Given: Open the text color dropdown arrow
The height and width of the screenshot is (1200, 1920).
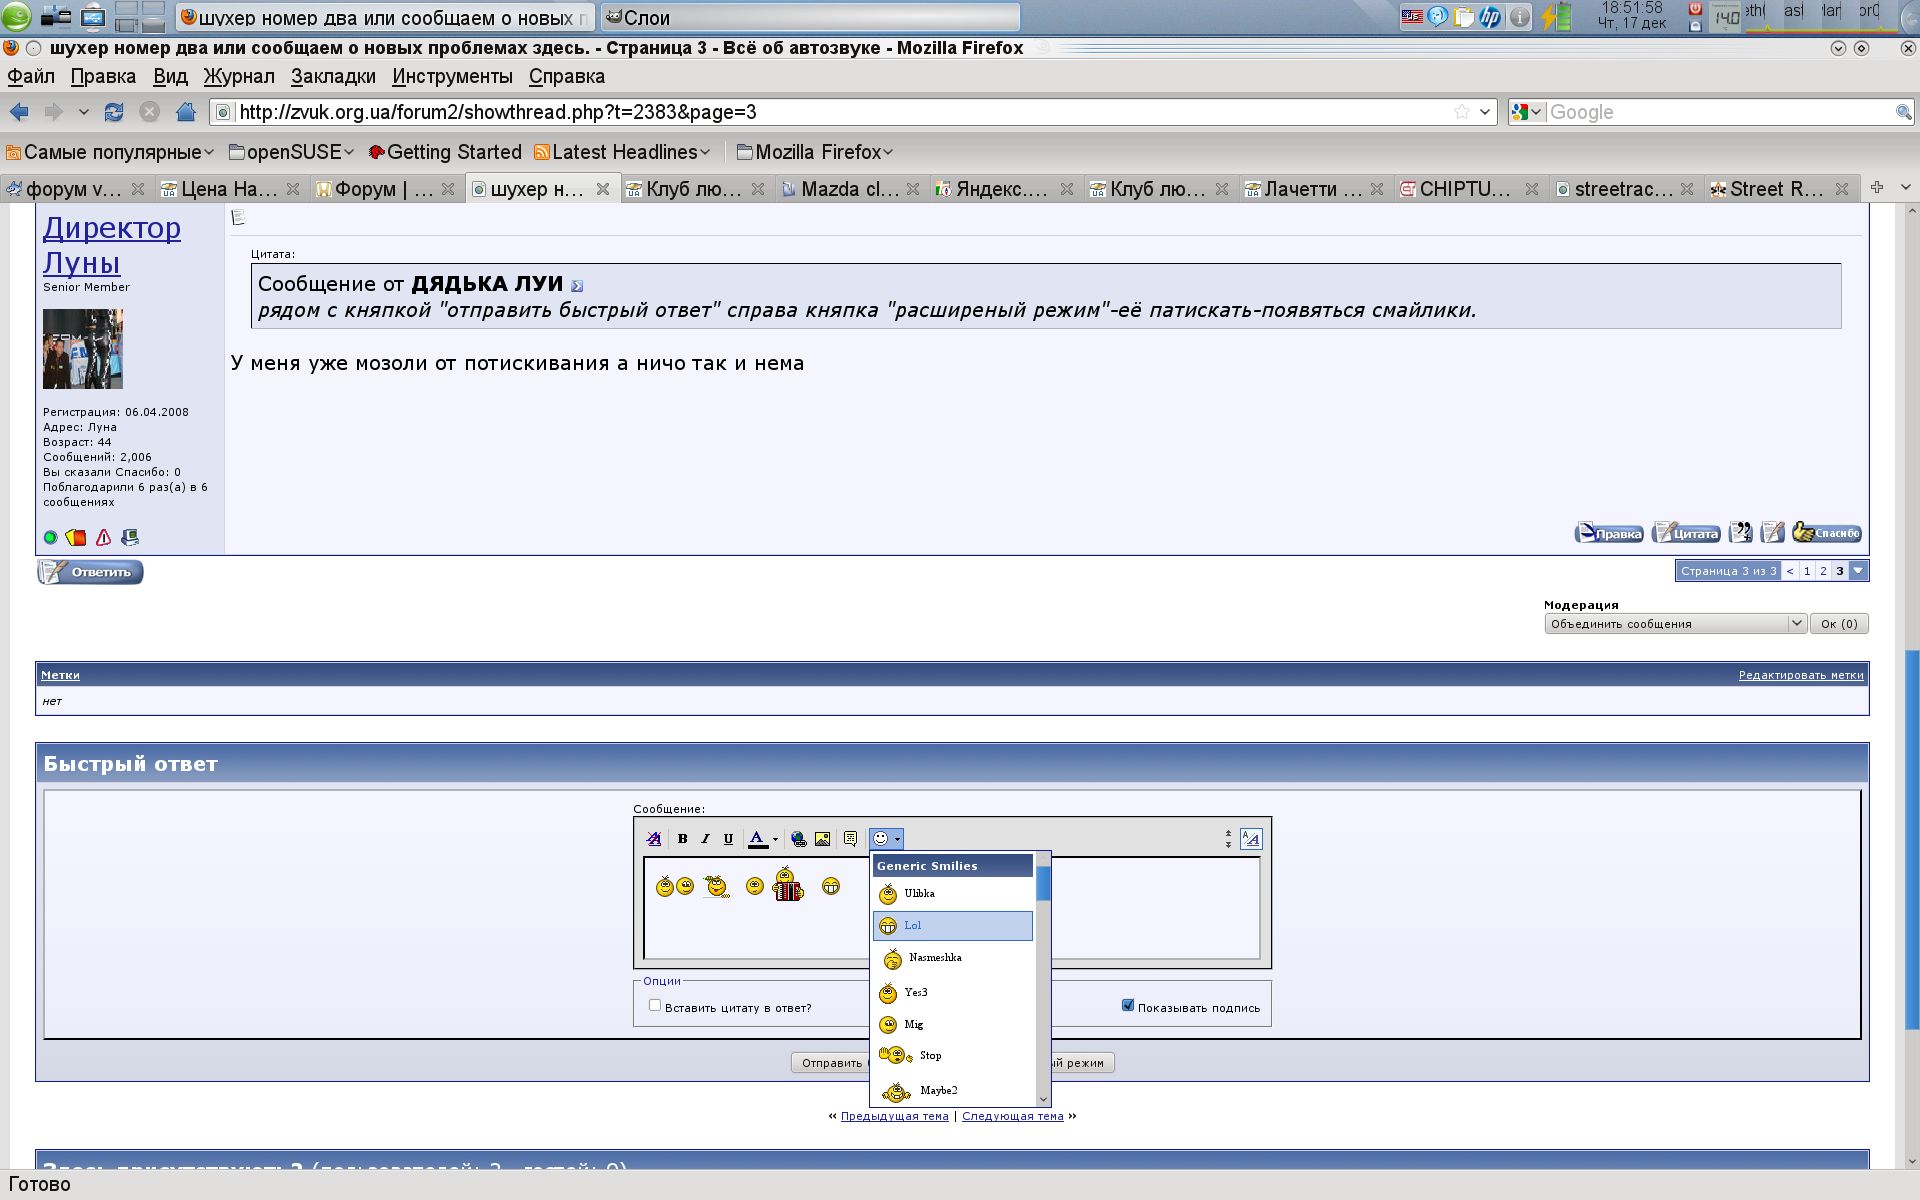Looking at the screenshot, I should 775,840.
